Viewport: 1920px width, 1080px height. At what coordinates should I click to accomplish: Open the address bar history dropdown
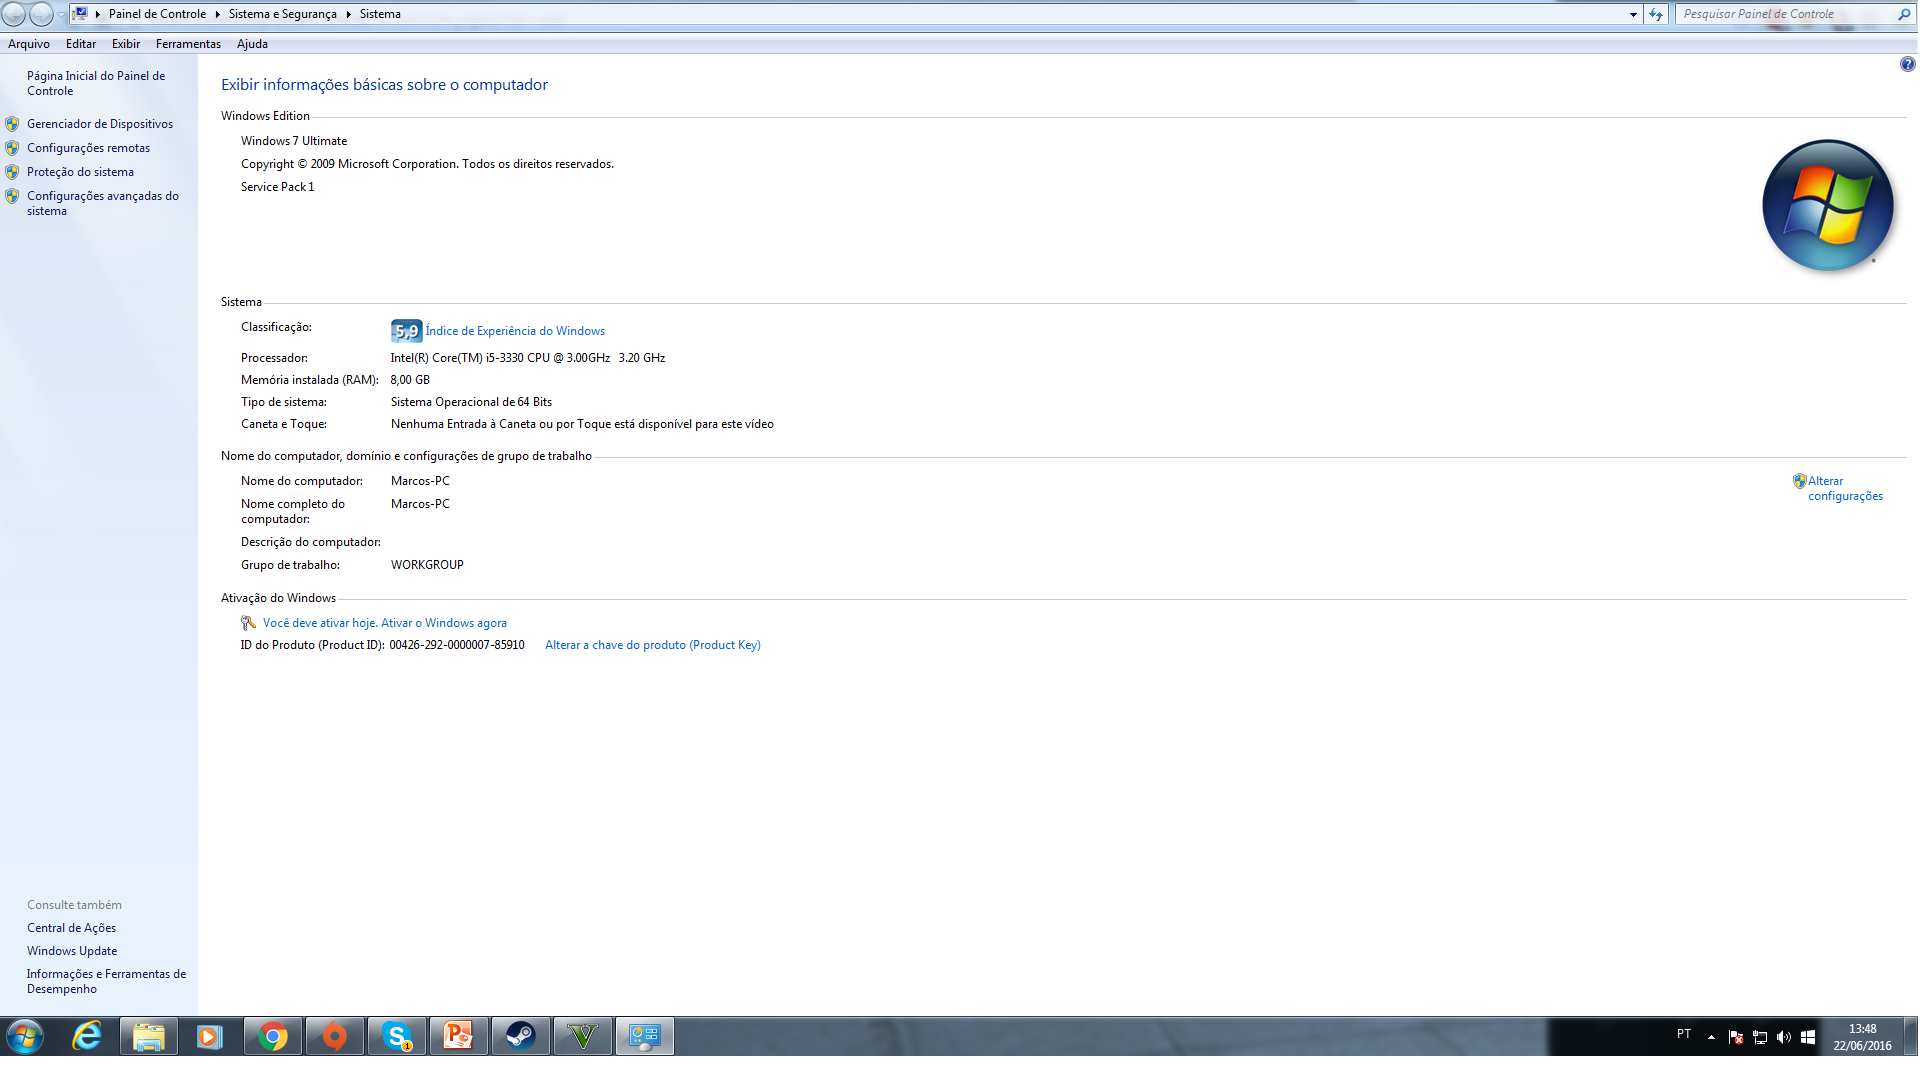click(x=1633, y=14)
